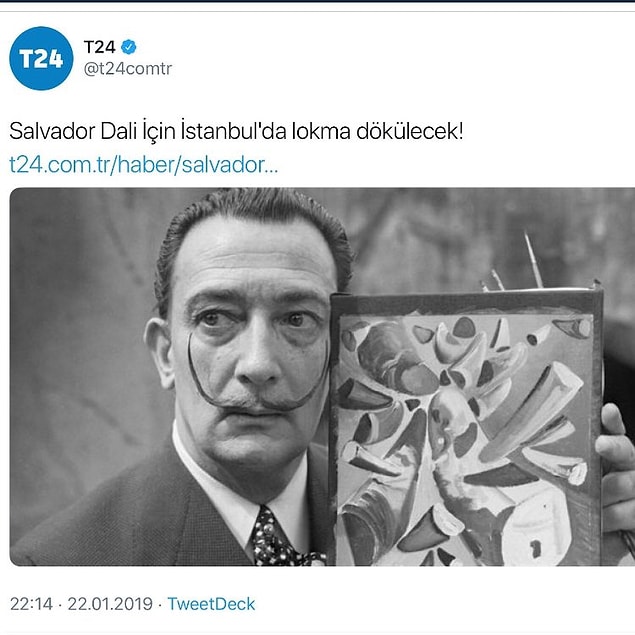
Task: Click the polka-dot tie in the photo
Action: point(279,539)
